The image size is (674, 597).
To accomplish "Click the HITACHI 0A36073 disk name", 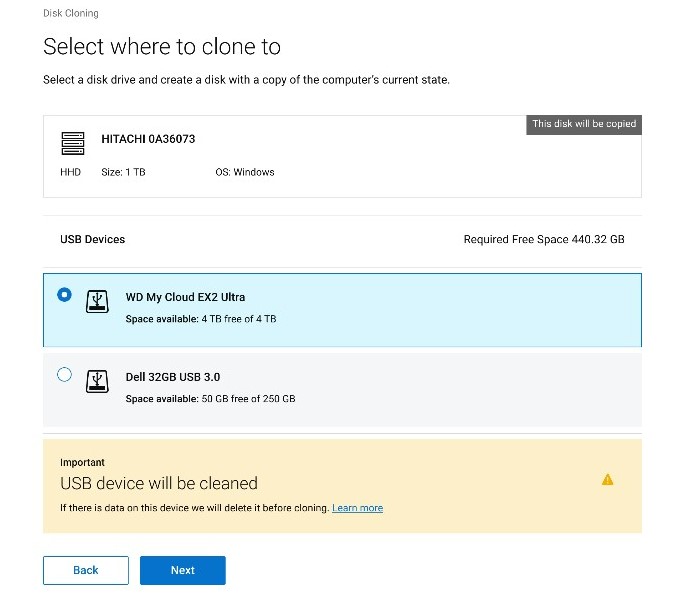I will [148, 139].
